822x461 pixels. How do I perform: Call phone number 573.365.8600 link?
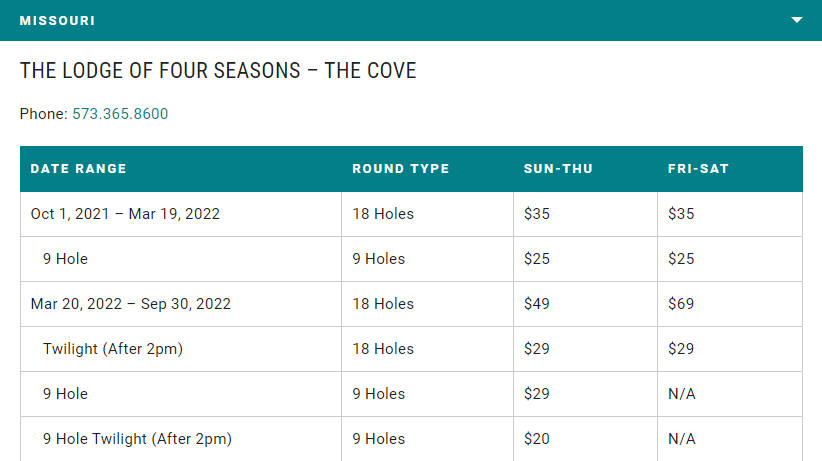(120, 114)
